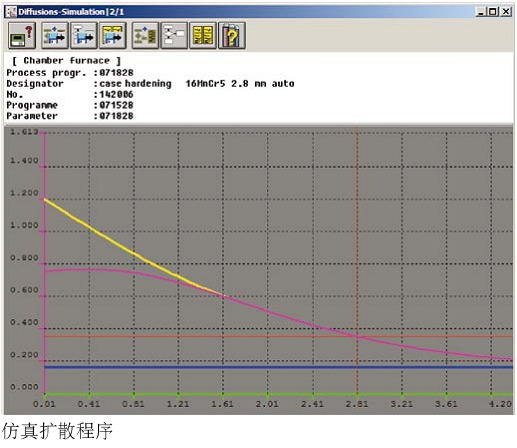517x448 pixels.
Task: Click the blue core carbon baseline
Action: coord(278,367)
